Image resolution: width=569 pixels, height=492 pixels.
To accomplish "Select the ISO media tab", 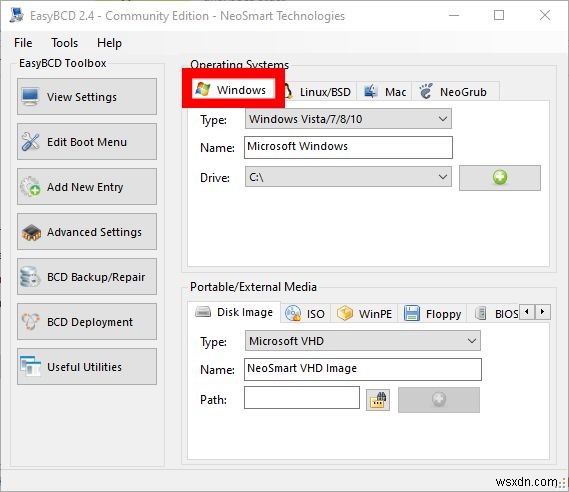I will click(305, 313).
